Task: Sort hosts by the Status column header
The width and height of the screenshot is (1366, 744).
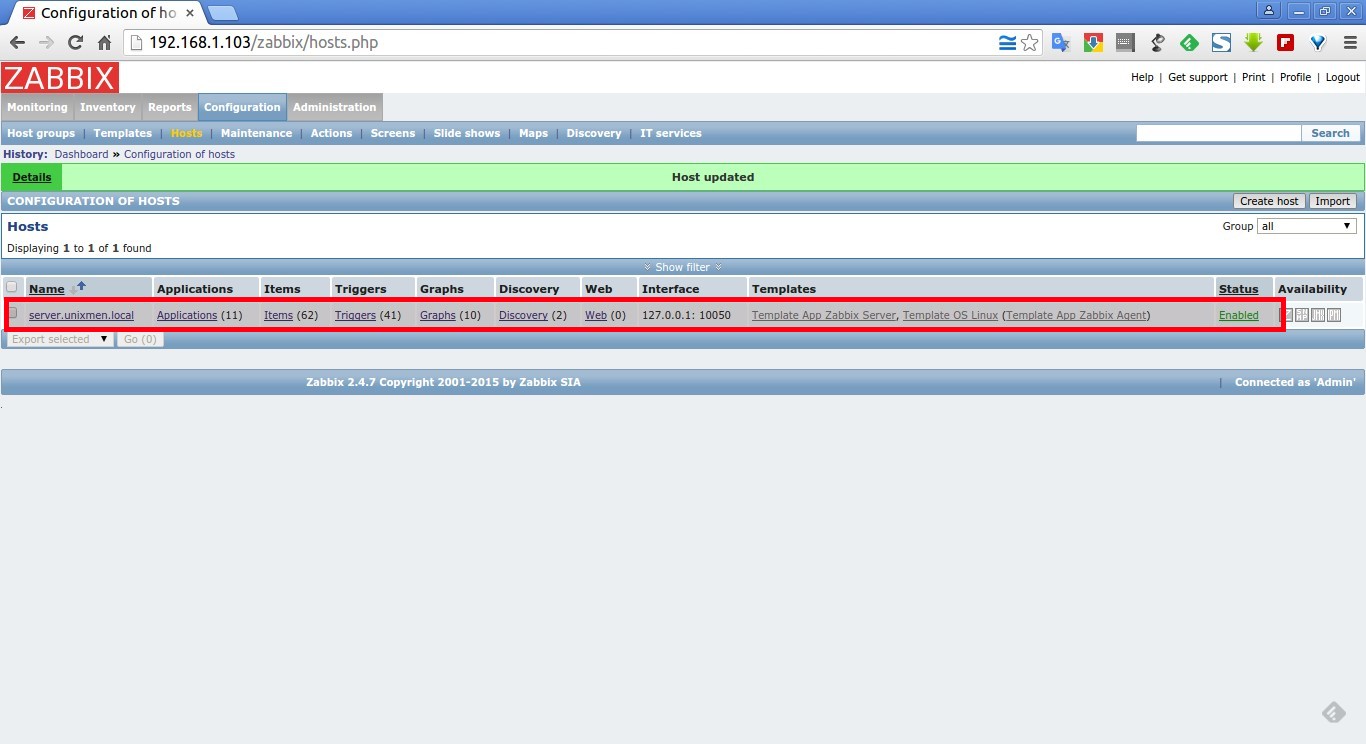Action: point(1239,289)
